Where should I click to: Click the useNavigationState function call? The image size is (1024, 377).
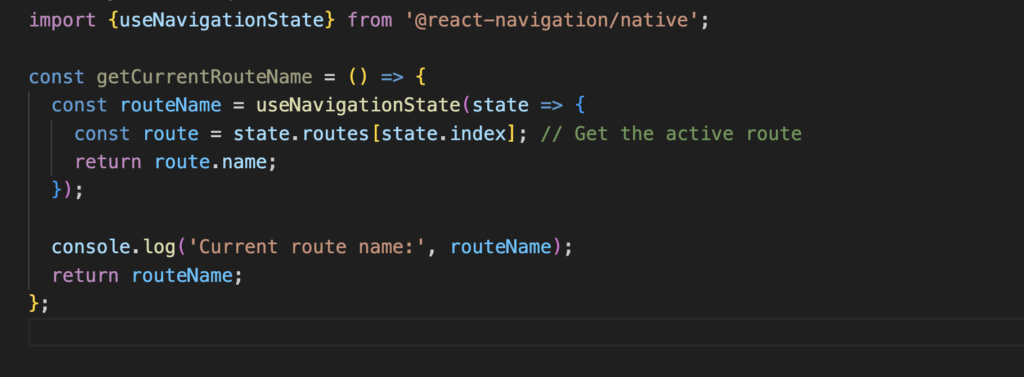pos(358,105)
